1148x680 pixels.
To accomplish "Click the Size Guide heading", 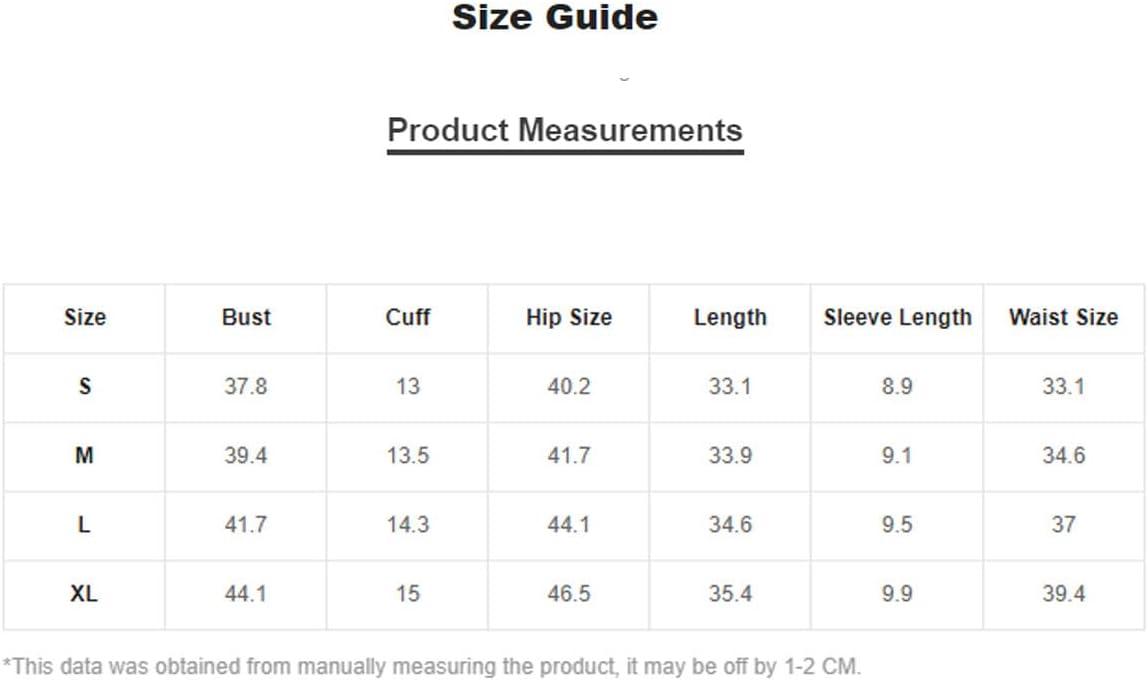I will pyautogui.click(x=555, y=17).
